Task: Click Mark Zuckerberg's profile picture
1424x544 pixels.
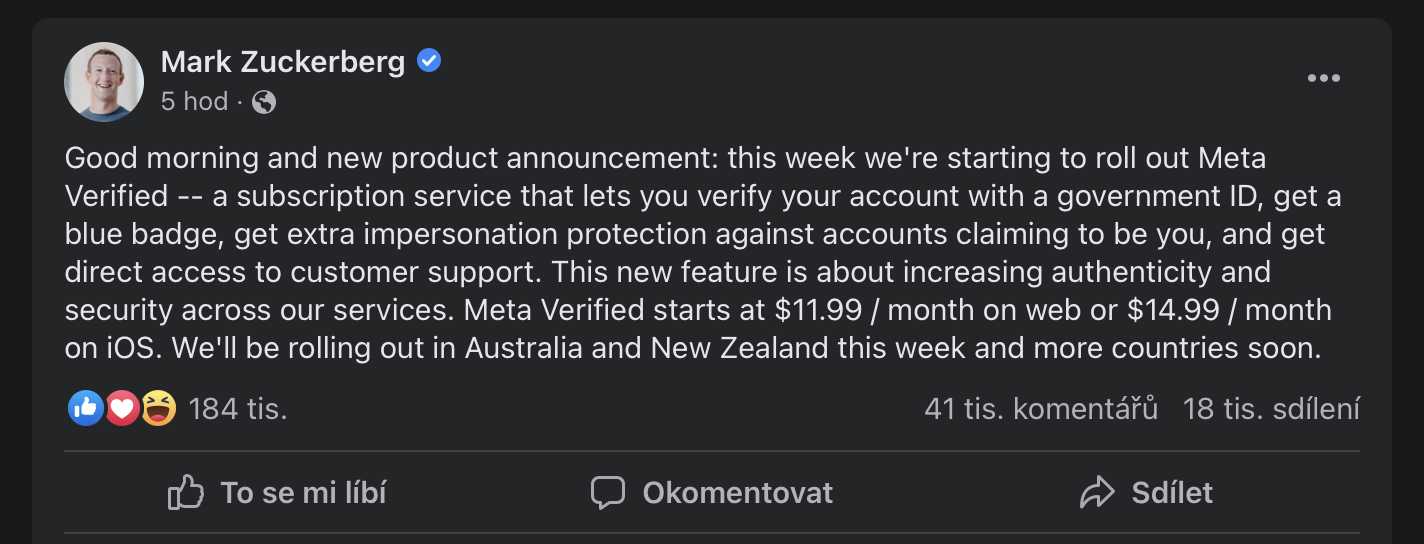Action: (x=104, y=82)
